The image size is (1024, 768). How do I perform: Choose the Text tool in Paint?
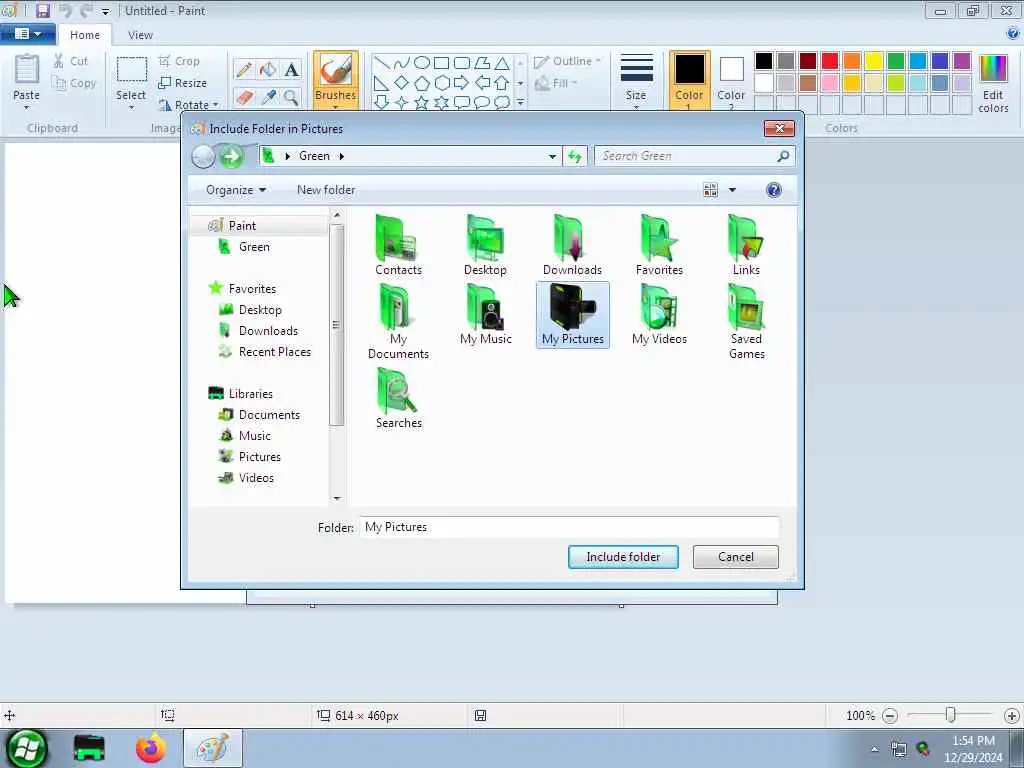click(291, 69)
